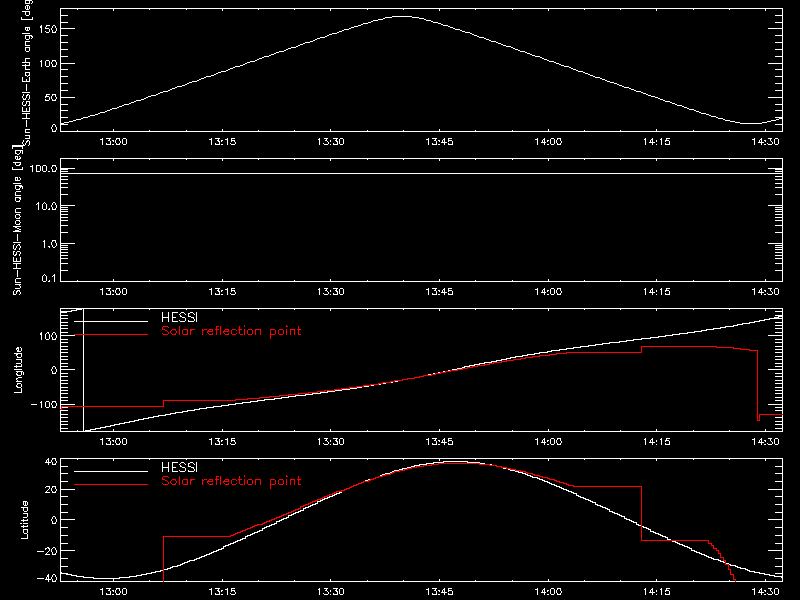Click the 10.0 tick on Moon angle axis

coord(46,207)
